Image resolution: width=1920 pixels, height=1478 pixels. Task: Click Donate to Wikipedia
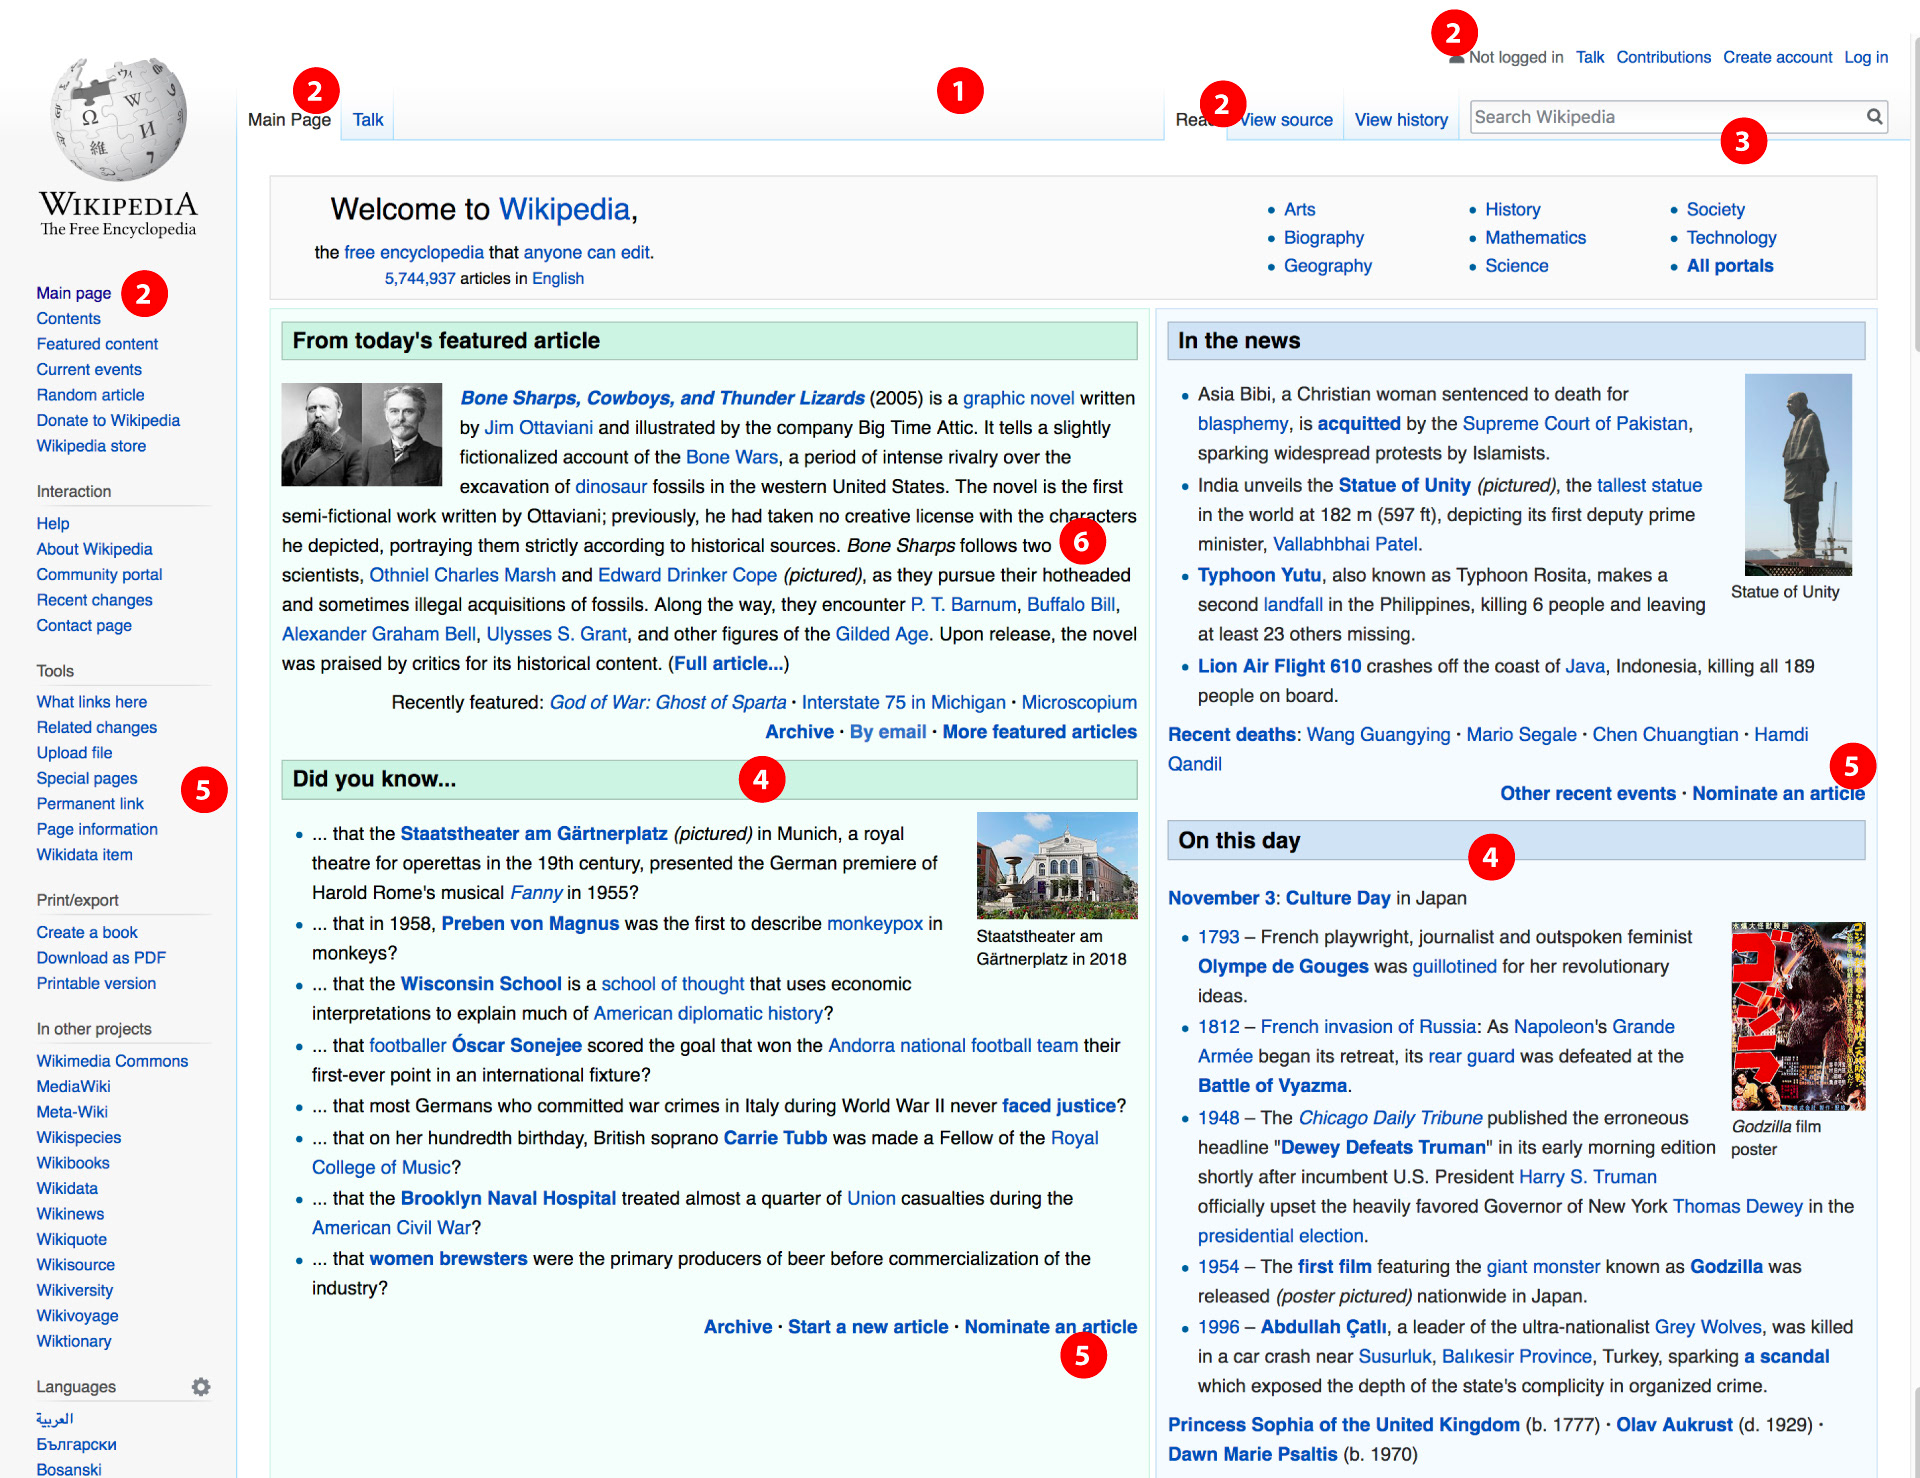coord(108,420)
